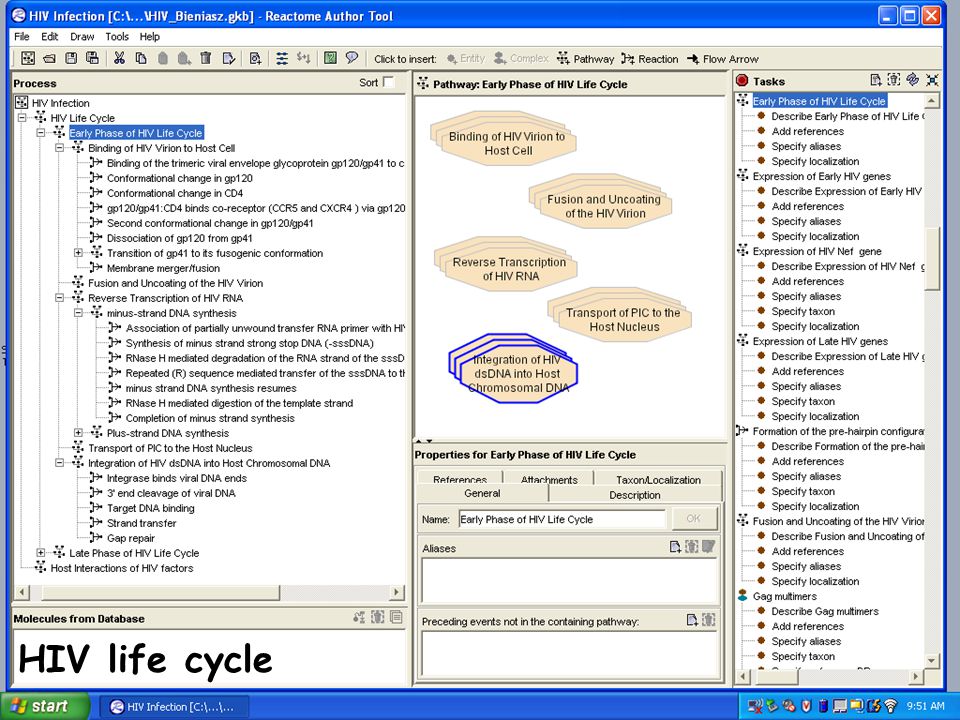
Task: Click the Tasks panel vertical scrollbar down arrow
Action: (x=931, y=661)
